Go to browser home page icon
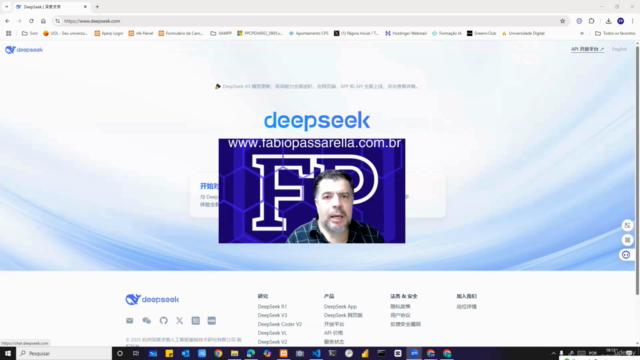640x360 pixels. pos(43,21)
